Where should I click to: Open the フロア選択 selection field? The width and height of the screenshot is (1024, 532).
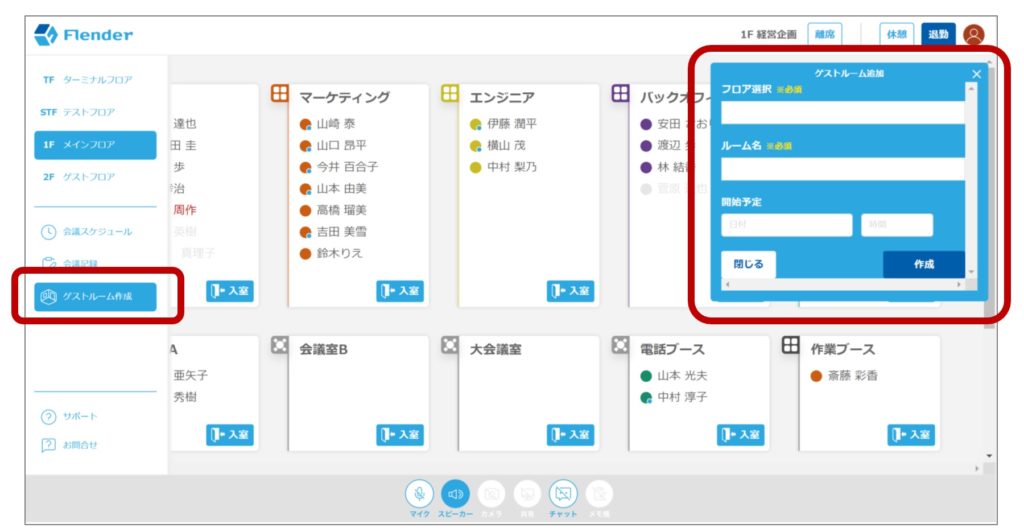point(843,113)
